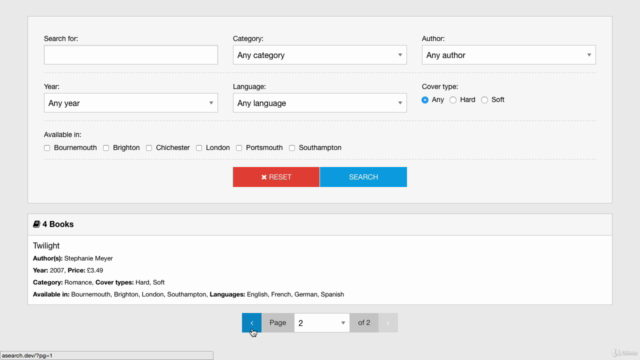Click the Stephanie Meyer author text

pos(89,258)
